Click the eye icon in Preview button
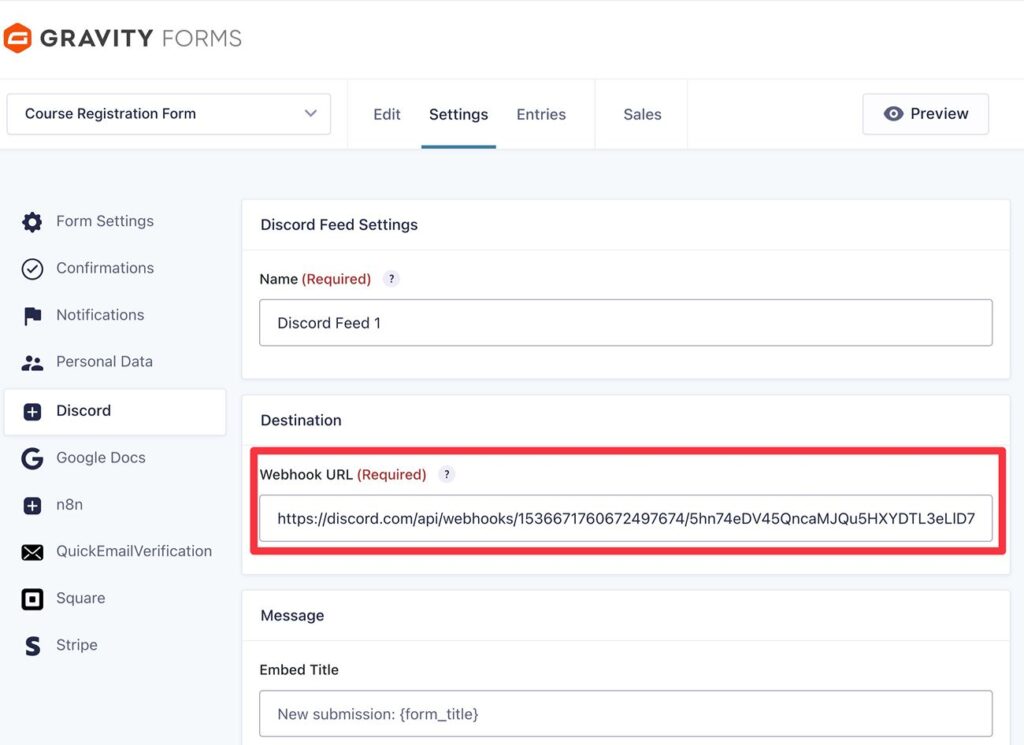The height and width of the screenshot is (745, 1024). pyautogui.click(x=893, y=114)
